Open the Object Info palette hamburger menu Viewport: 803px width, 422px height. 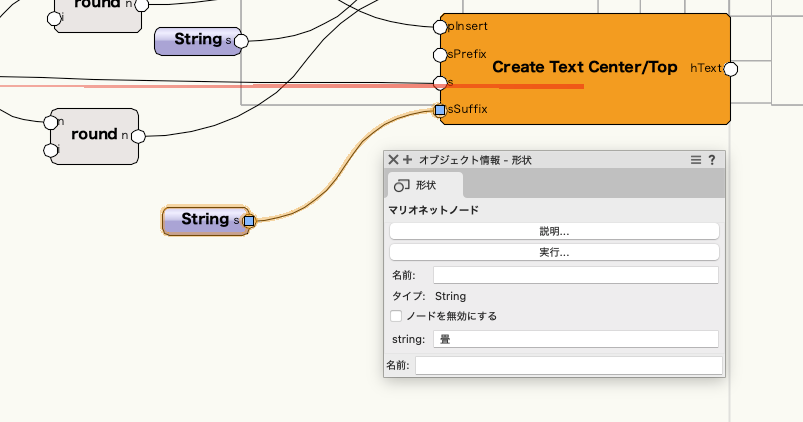pyautogui.click(x=695, y=160)
